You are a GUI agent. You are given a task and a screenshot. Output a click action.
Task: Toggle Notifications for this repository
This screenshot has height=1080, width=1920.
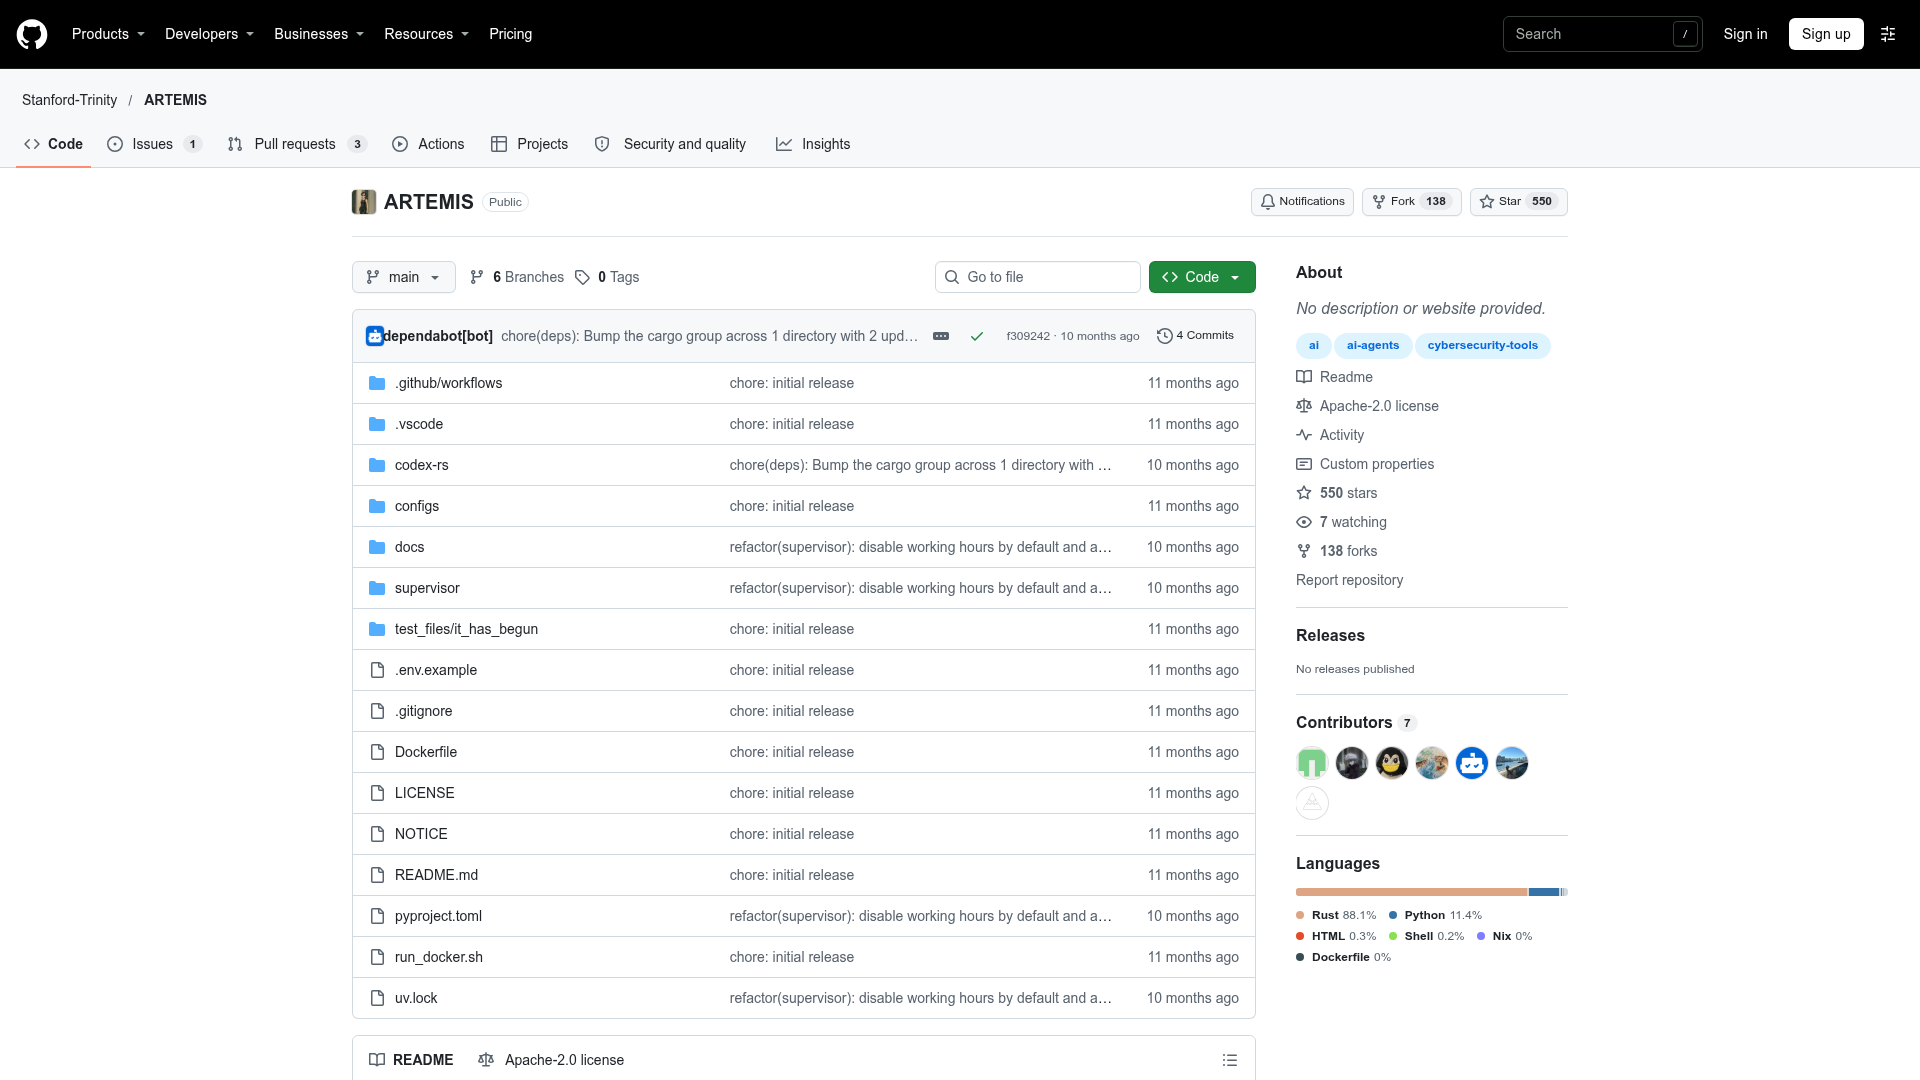click(x=1302, y=202)
